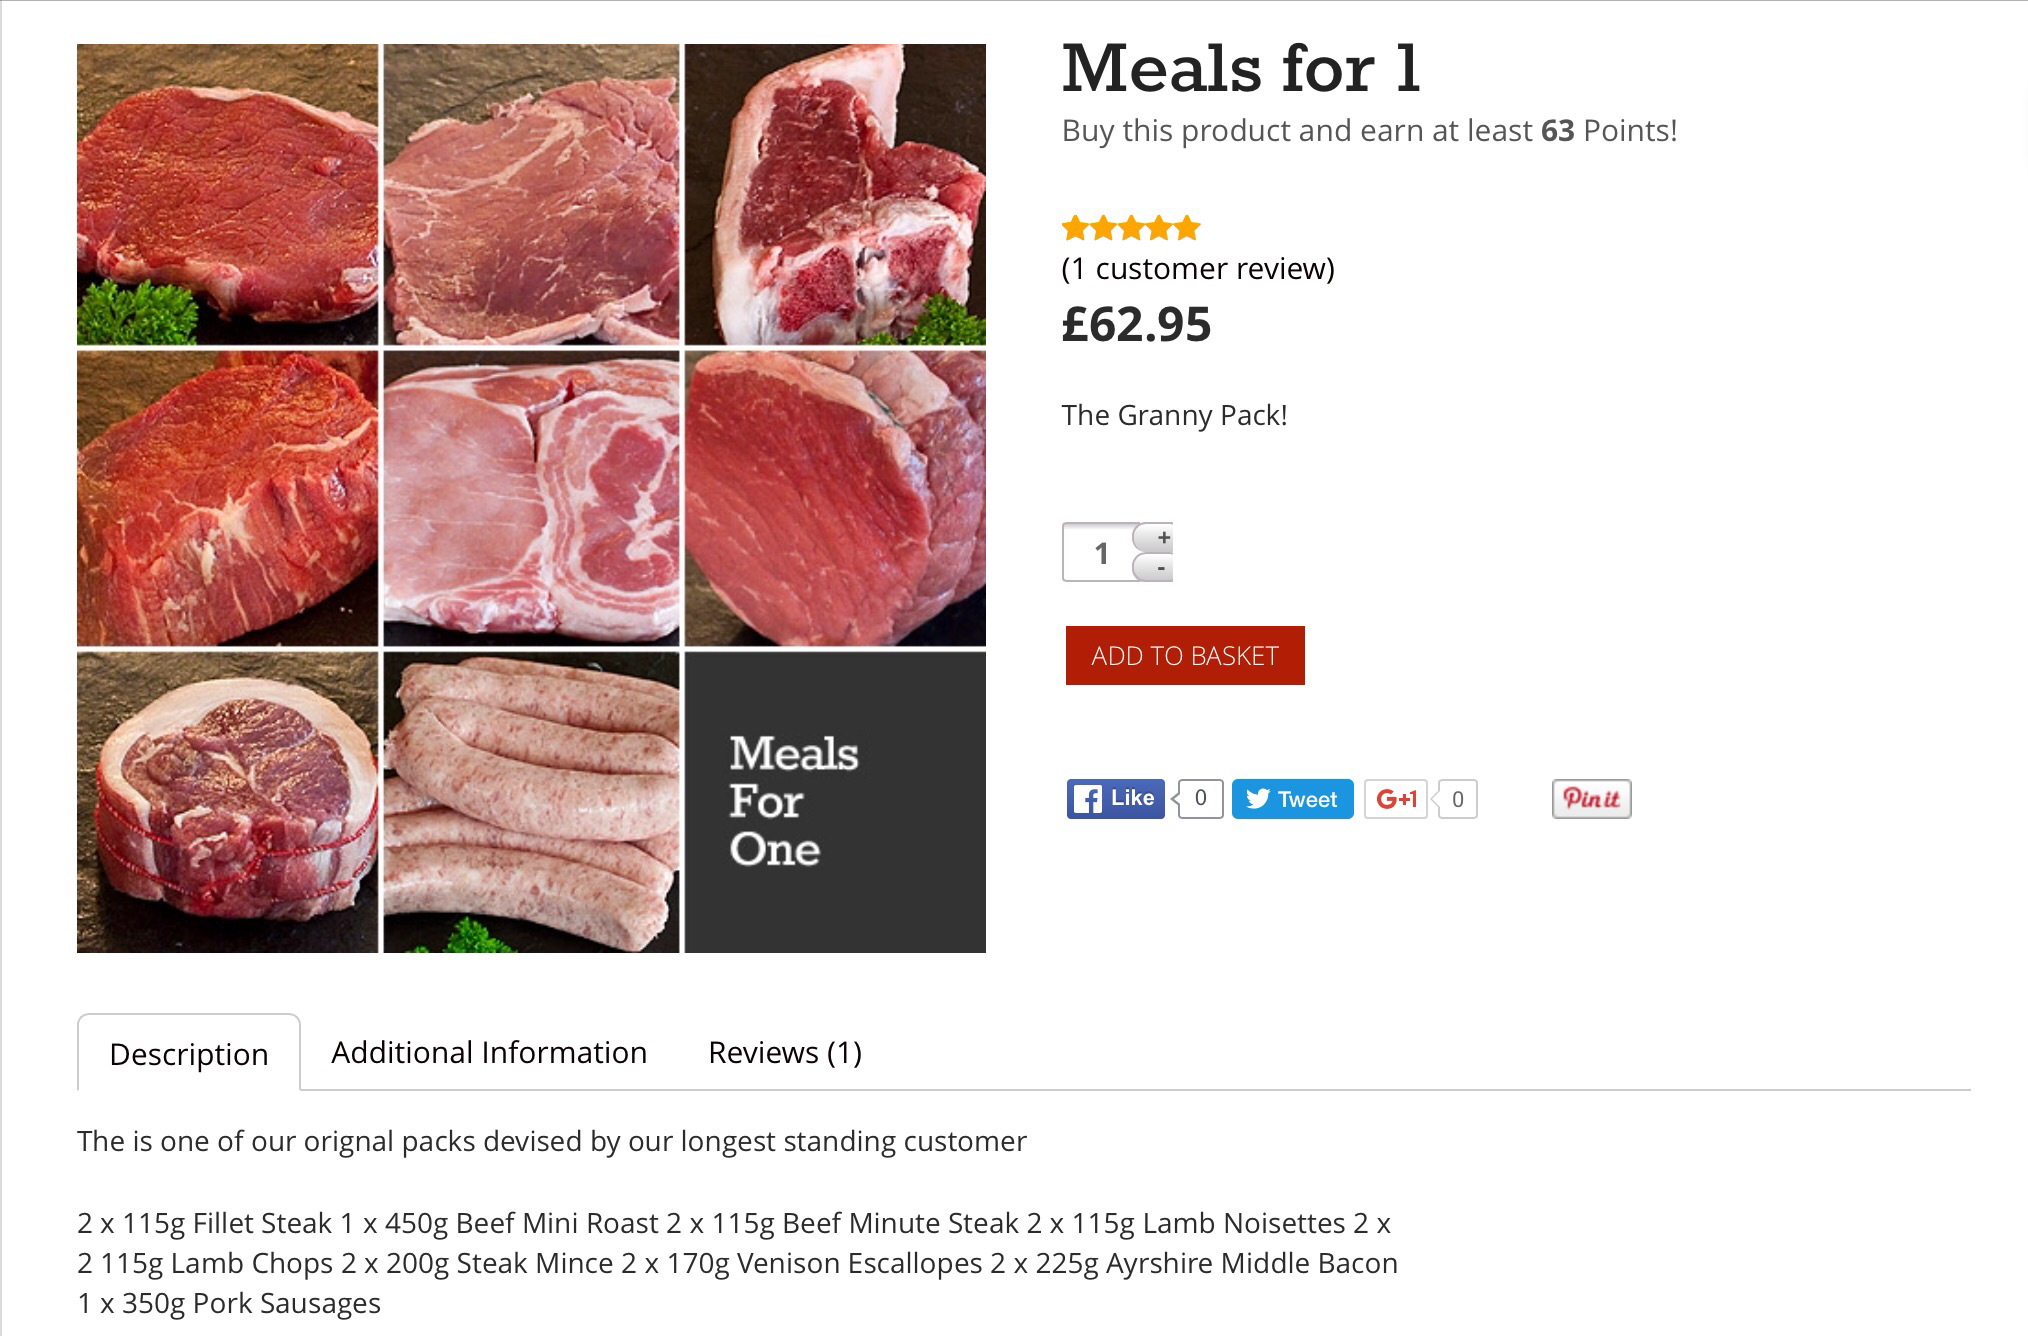Click the Google +1 button

point(1396,799)
